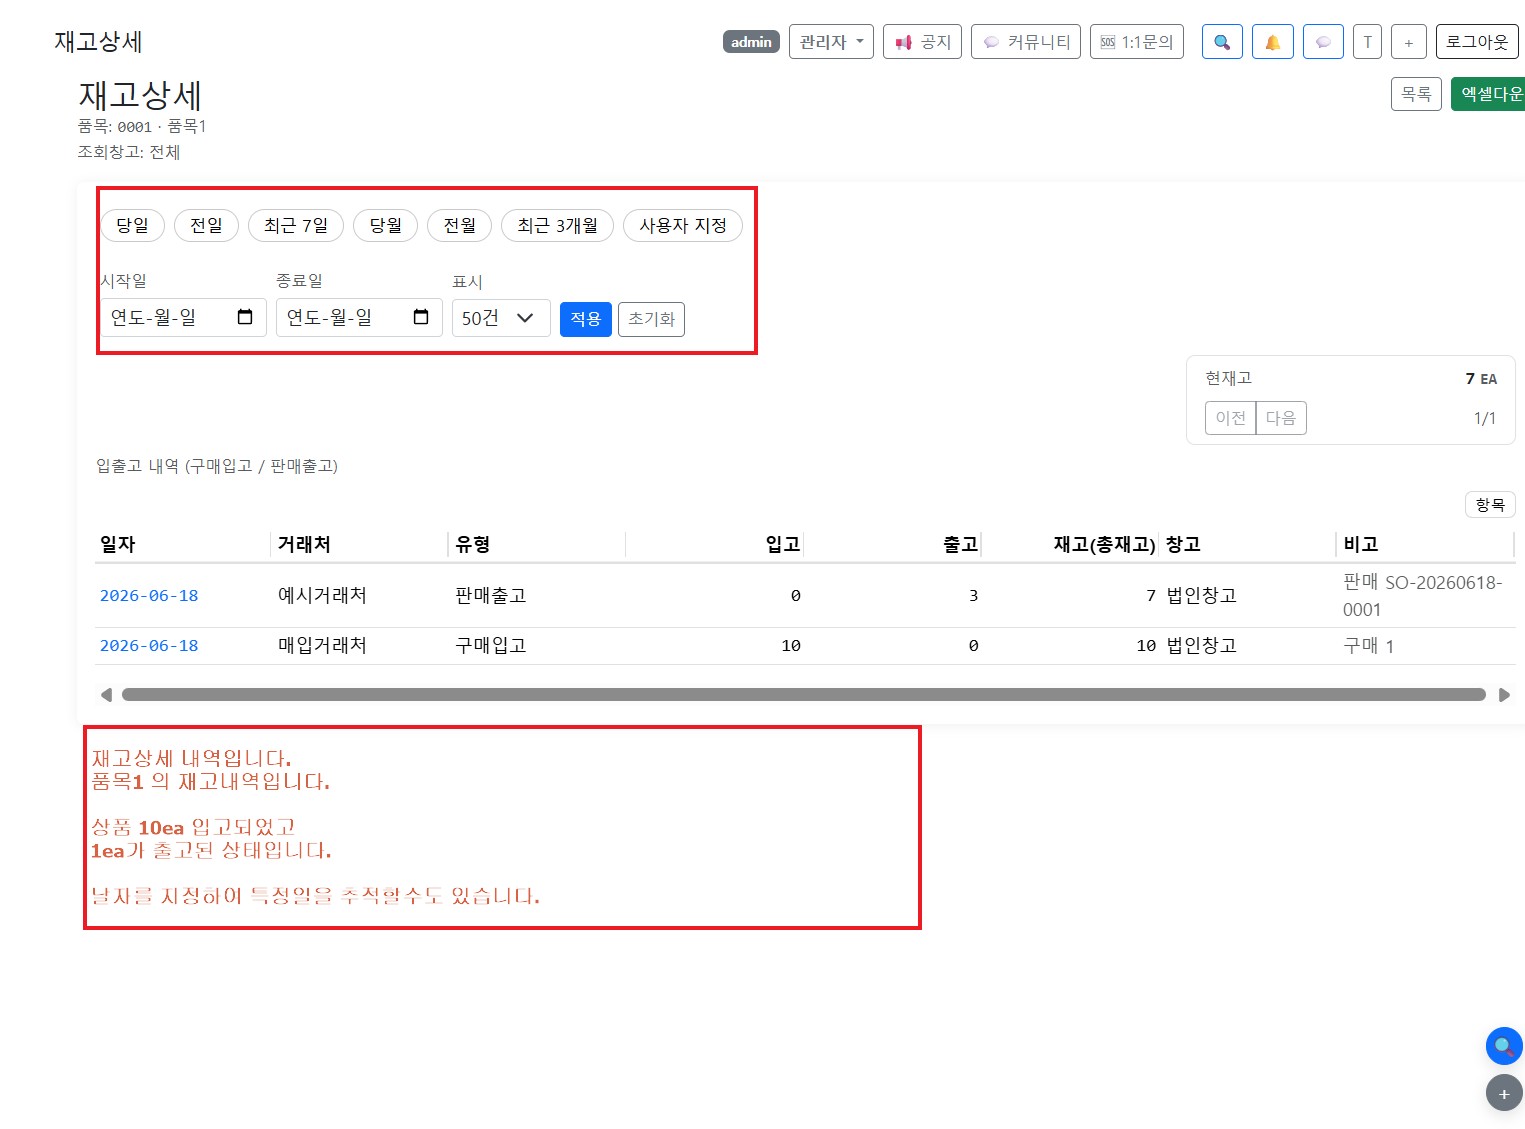Click the 이전 pagination button
The height and width of the screenshot is (1129, 1525).
coord(1230,418)
